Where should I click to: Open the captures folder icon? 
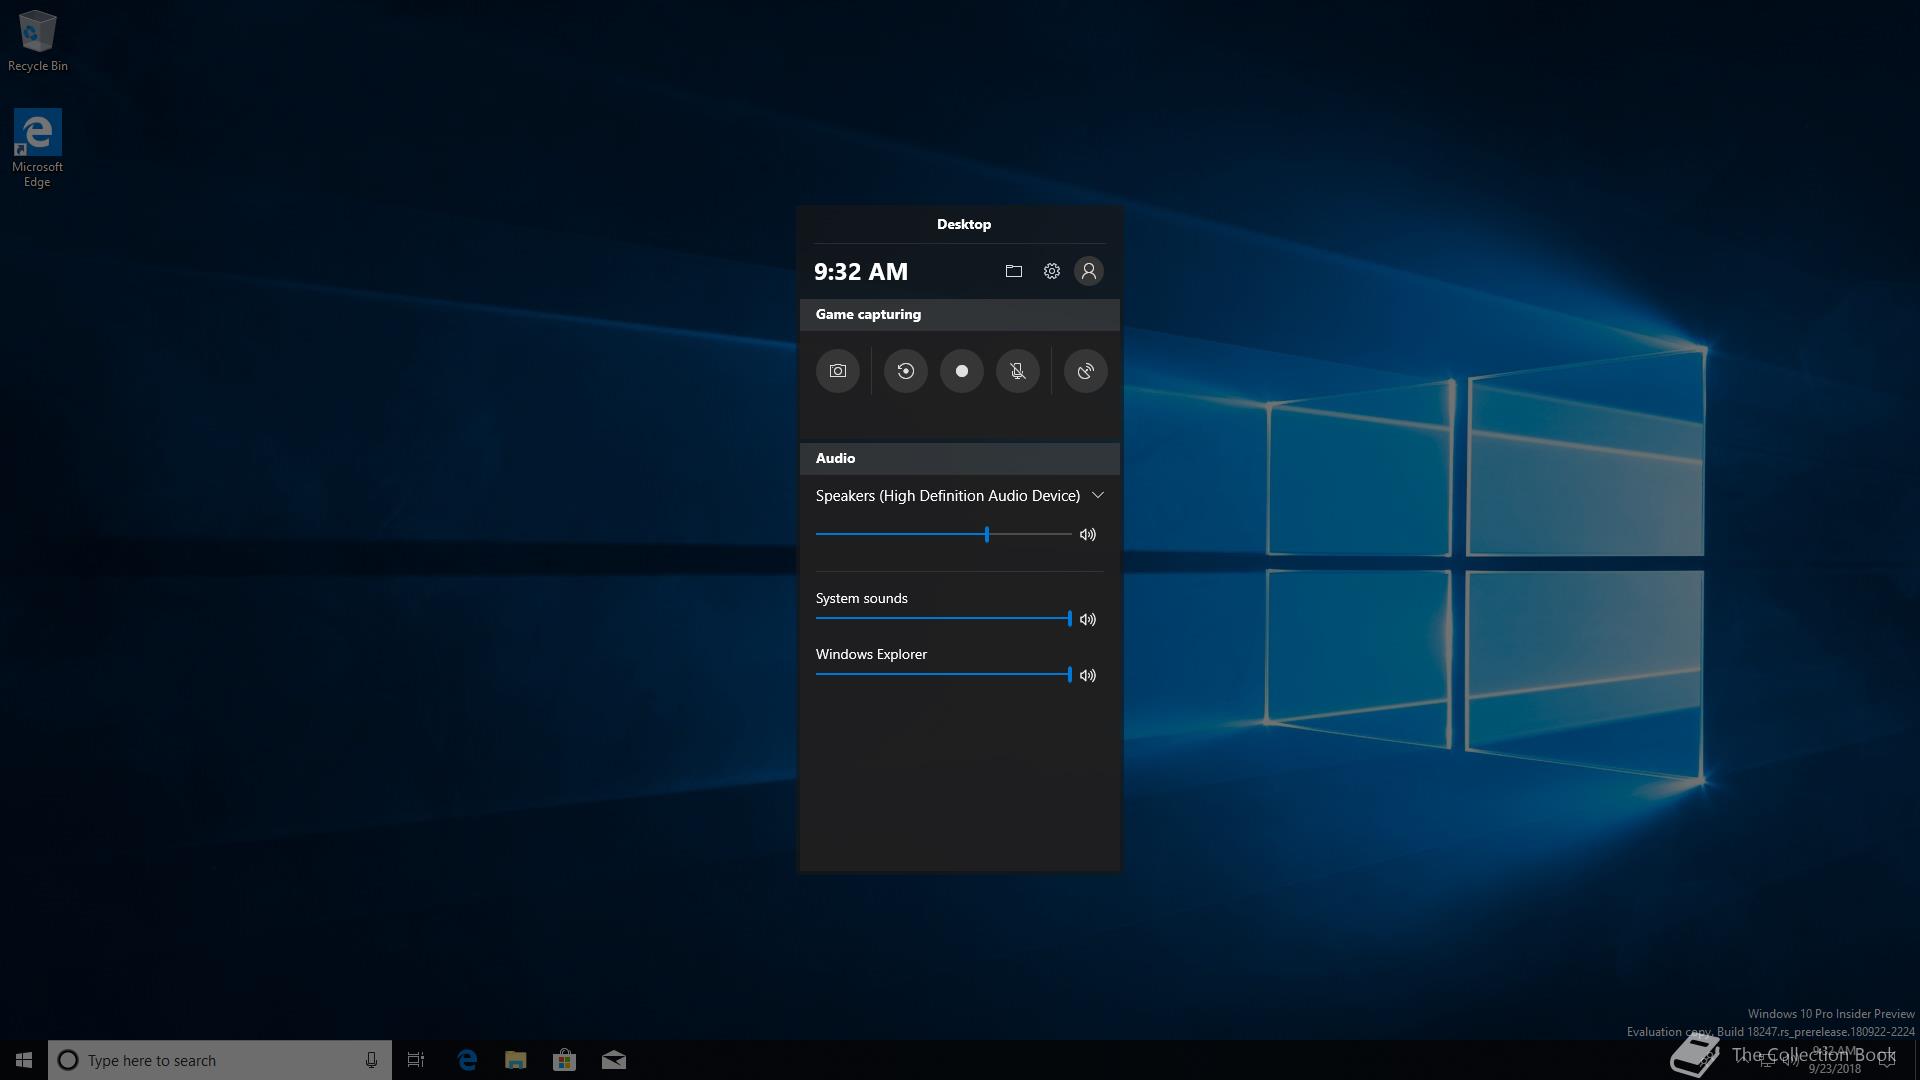point(1013,271)
